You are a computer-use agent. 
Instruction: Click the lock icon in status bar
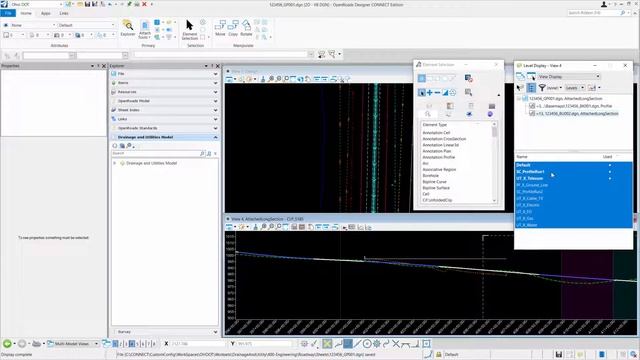coord(438,354)
